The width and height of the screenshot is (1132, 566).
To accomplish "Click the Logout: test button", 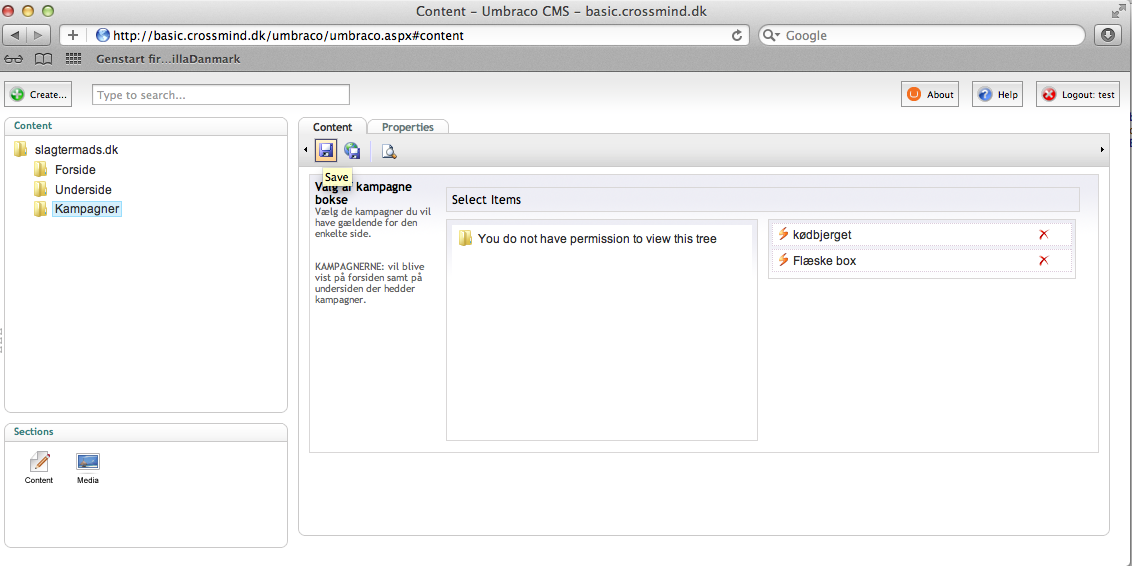I will point(1077,95).
